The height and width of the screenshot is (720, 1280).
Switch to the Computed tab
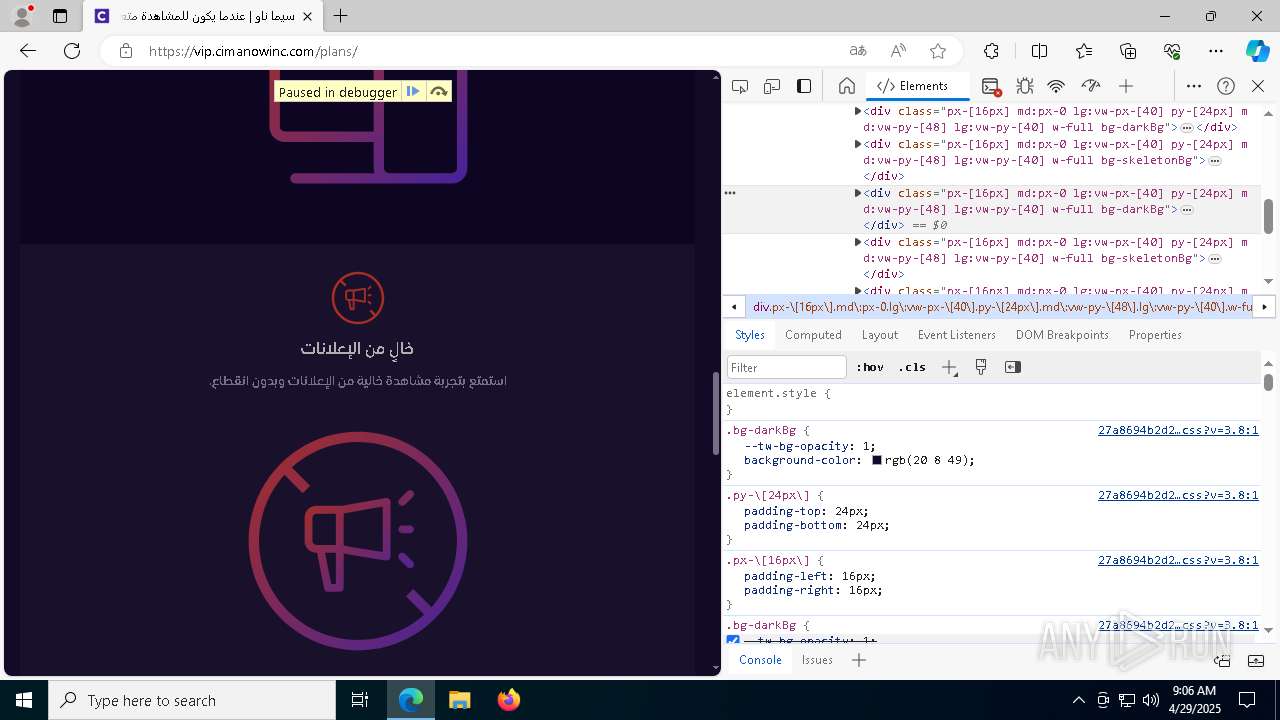point(813,335)
